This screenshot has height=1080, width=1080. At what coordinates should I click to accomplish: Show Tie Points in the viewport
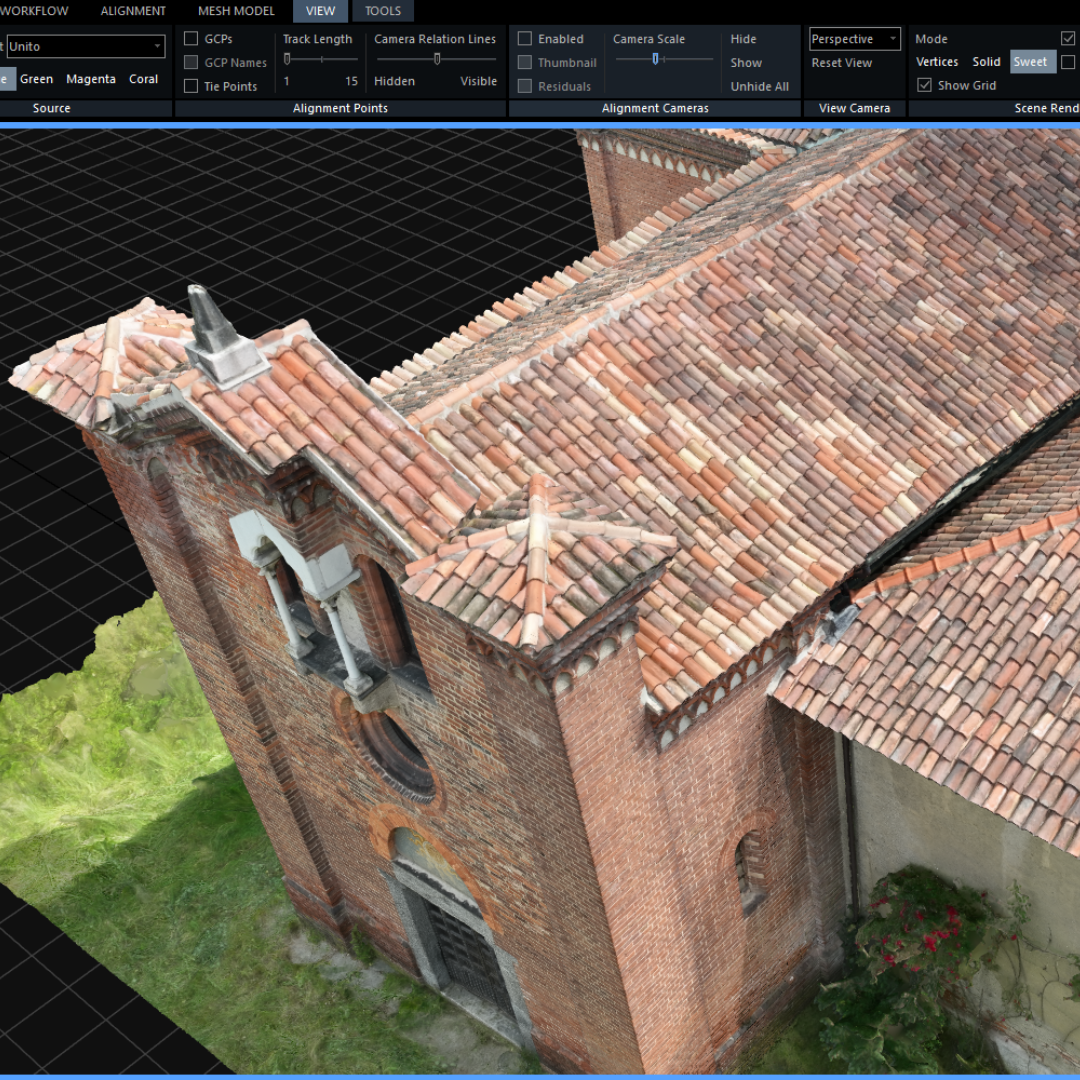[190, 86]
